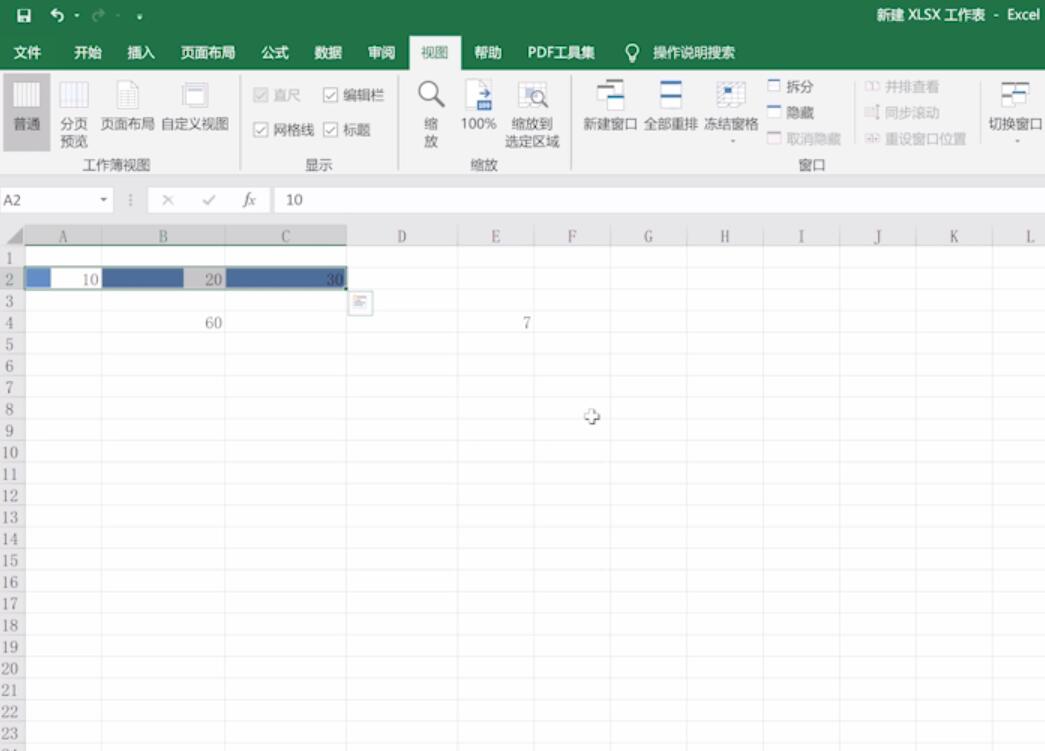Open the 缩放 zoom dialog
The width and height of the screenshot is (1045, 751).
pyautogui.click(x=431, y=113)
